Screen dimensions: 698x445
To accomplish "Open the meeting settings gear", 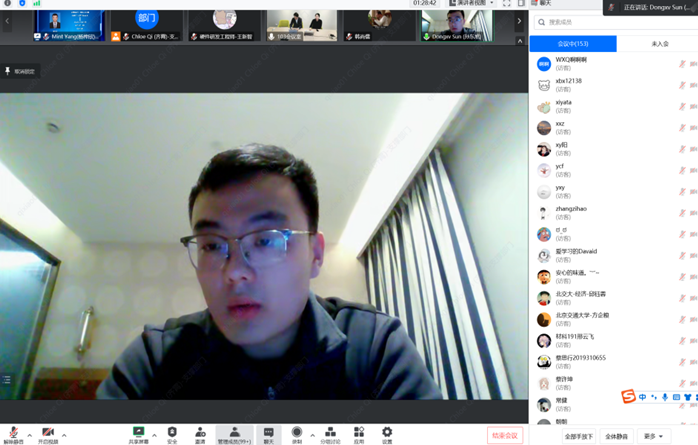I will point(387,433).
